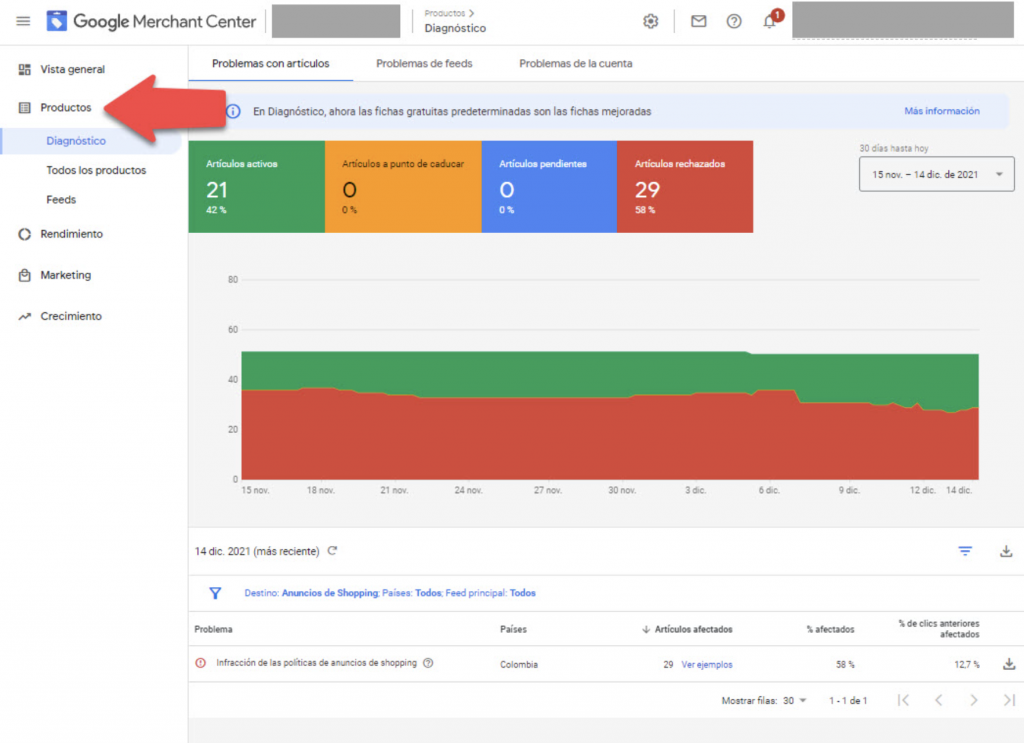Viewport: 1024px width, 743px height.
Task: Open the Mostrar filas rows dropdown
Action: [x=795, y=701]
